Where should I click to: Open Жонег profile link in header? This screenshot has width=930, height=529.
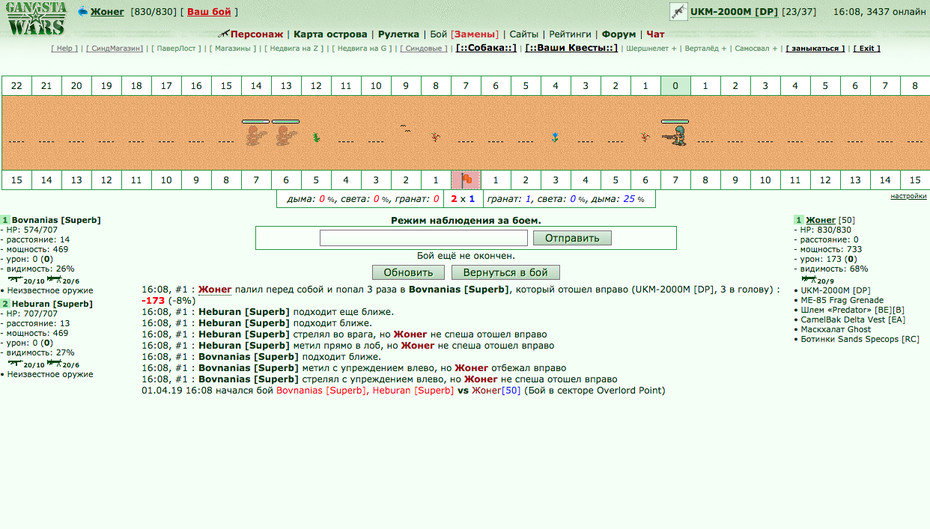tap(107, 11)
